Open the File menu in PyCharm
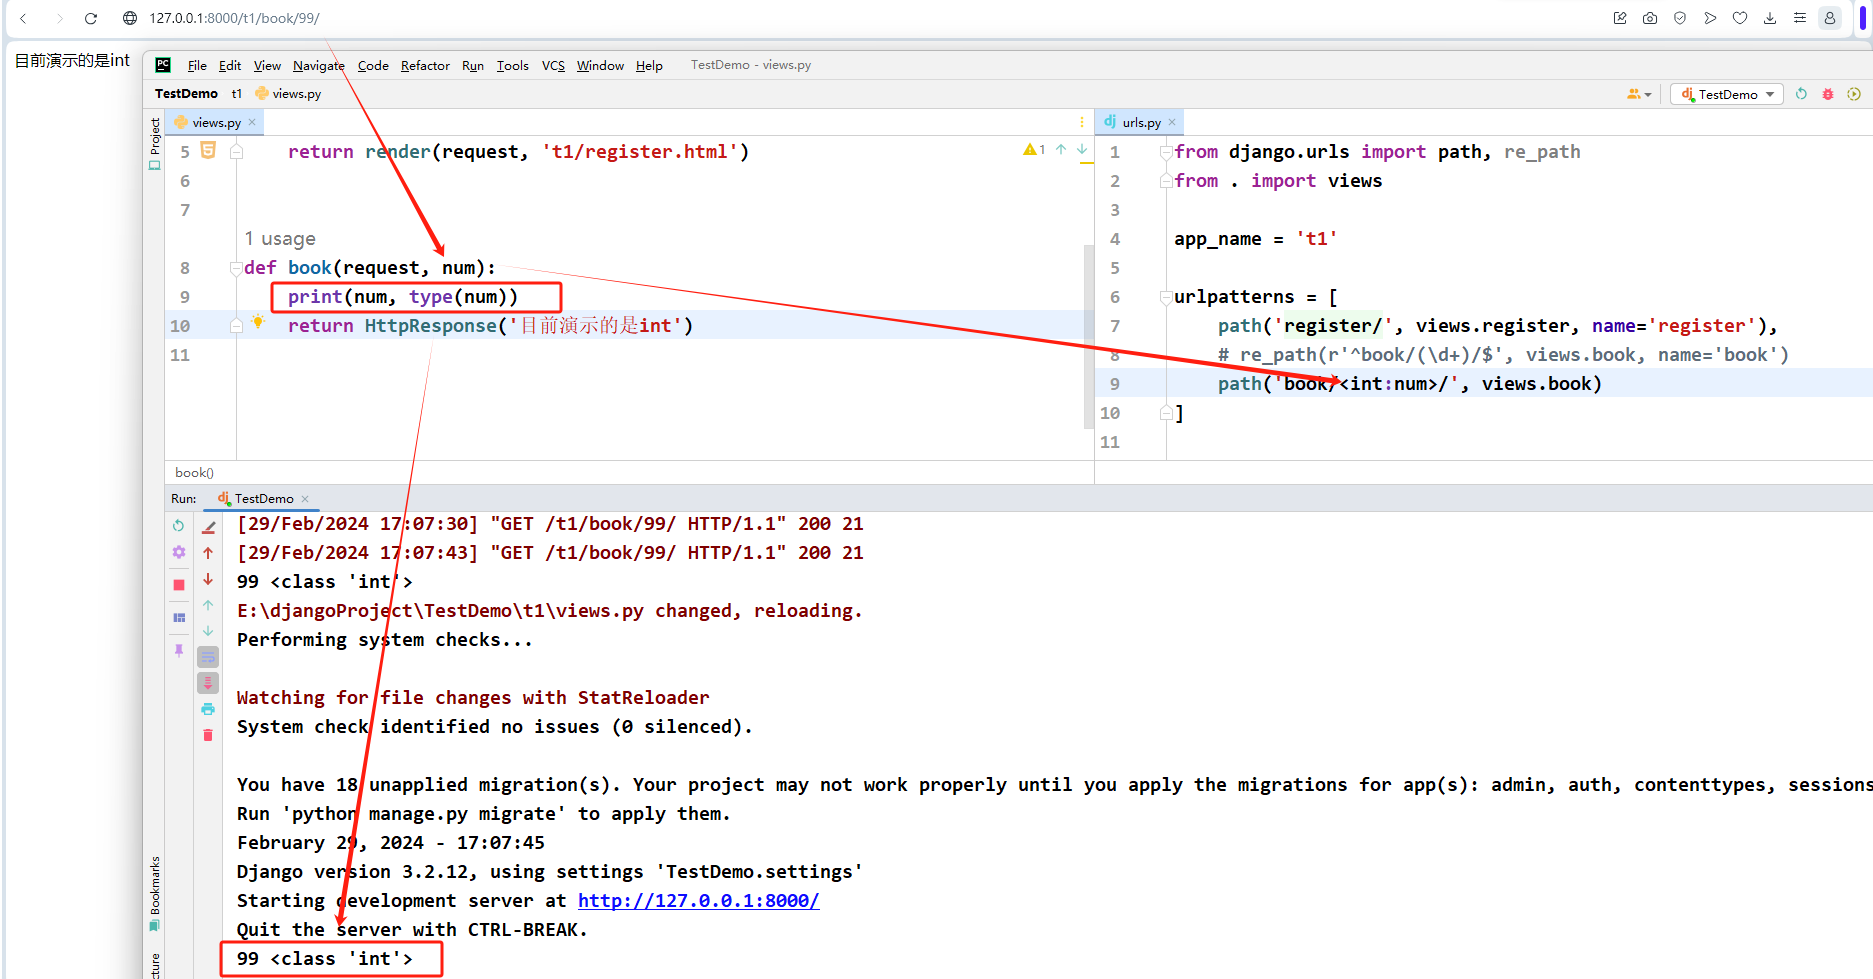Viewport: 1873px width, 979px height. tap(197, 65)
